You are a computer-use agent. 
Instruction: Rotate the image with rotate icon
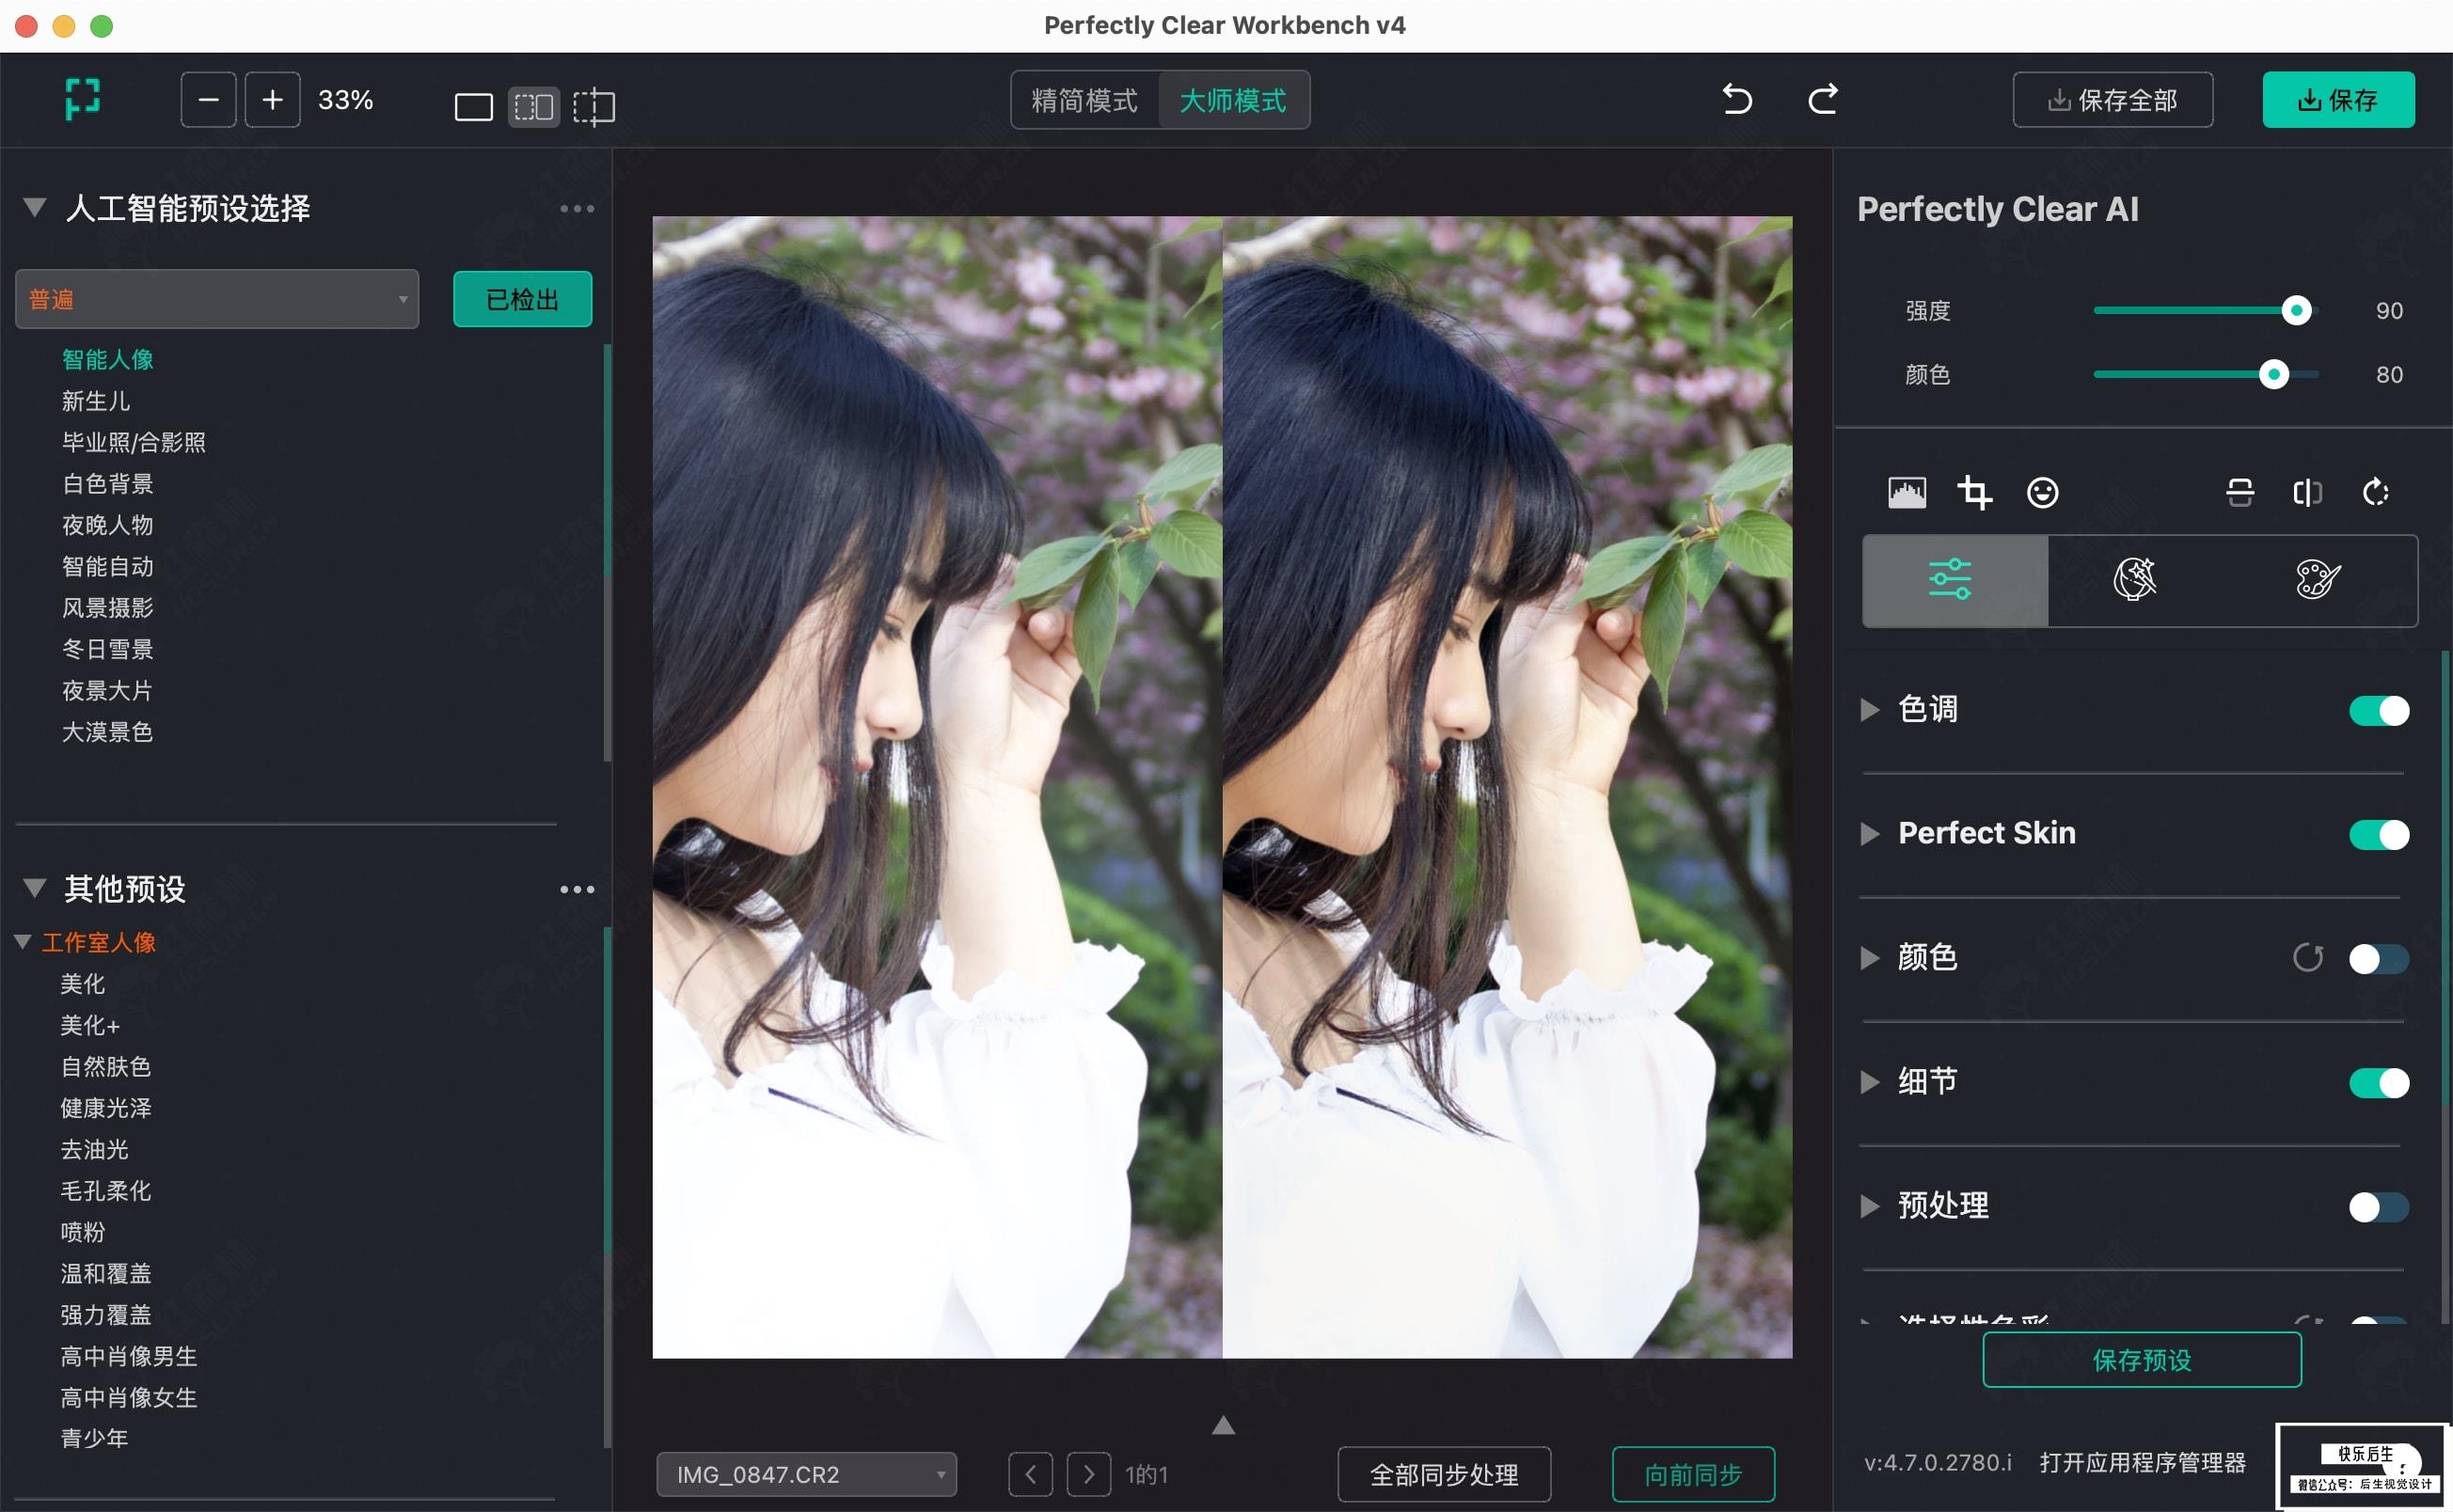click(x=2375, y=492)
